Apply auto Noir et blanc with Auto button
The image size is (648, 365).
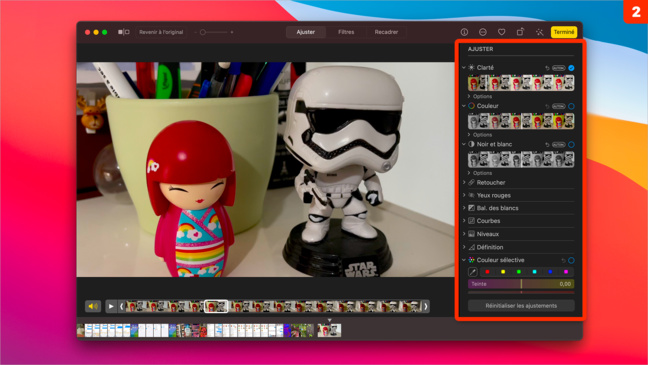558,145
